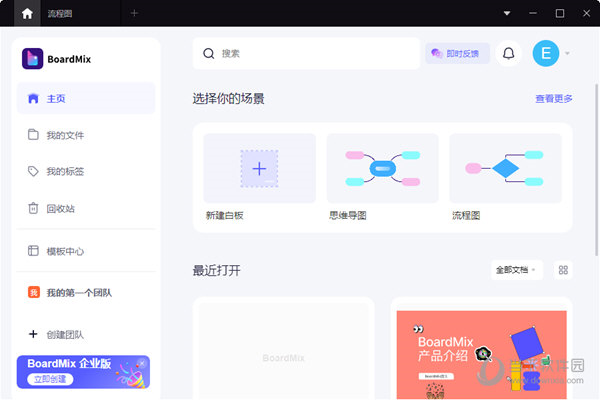Close the BoardMix enterprise banner
Image resolution: width=600 pixels, height=400 pixels.
coord(142,362)
